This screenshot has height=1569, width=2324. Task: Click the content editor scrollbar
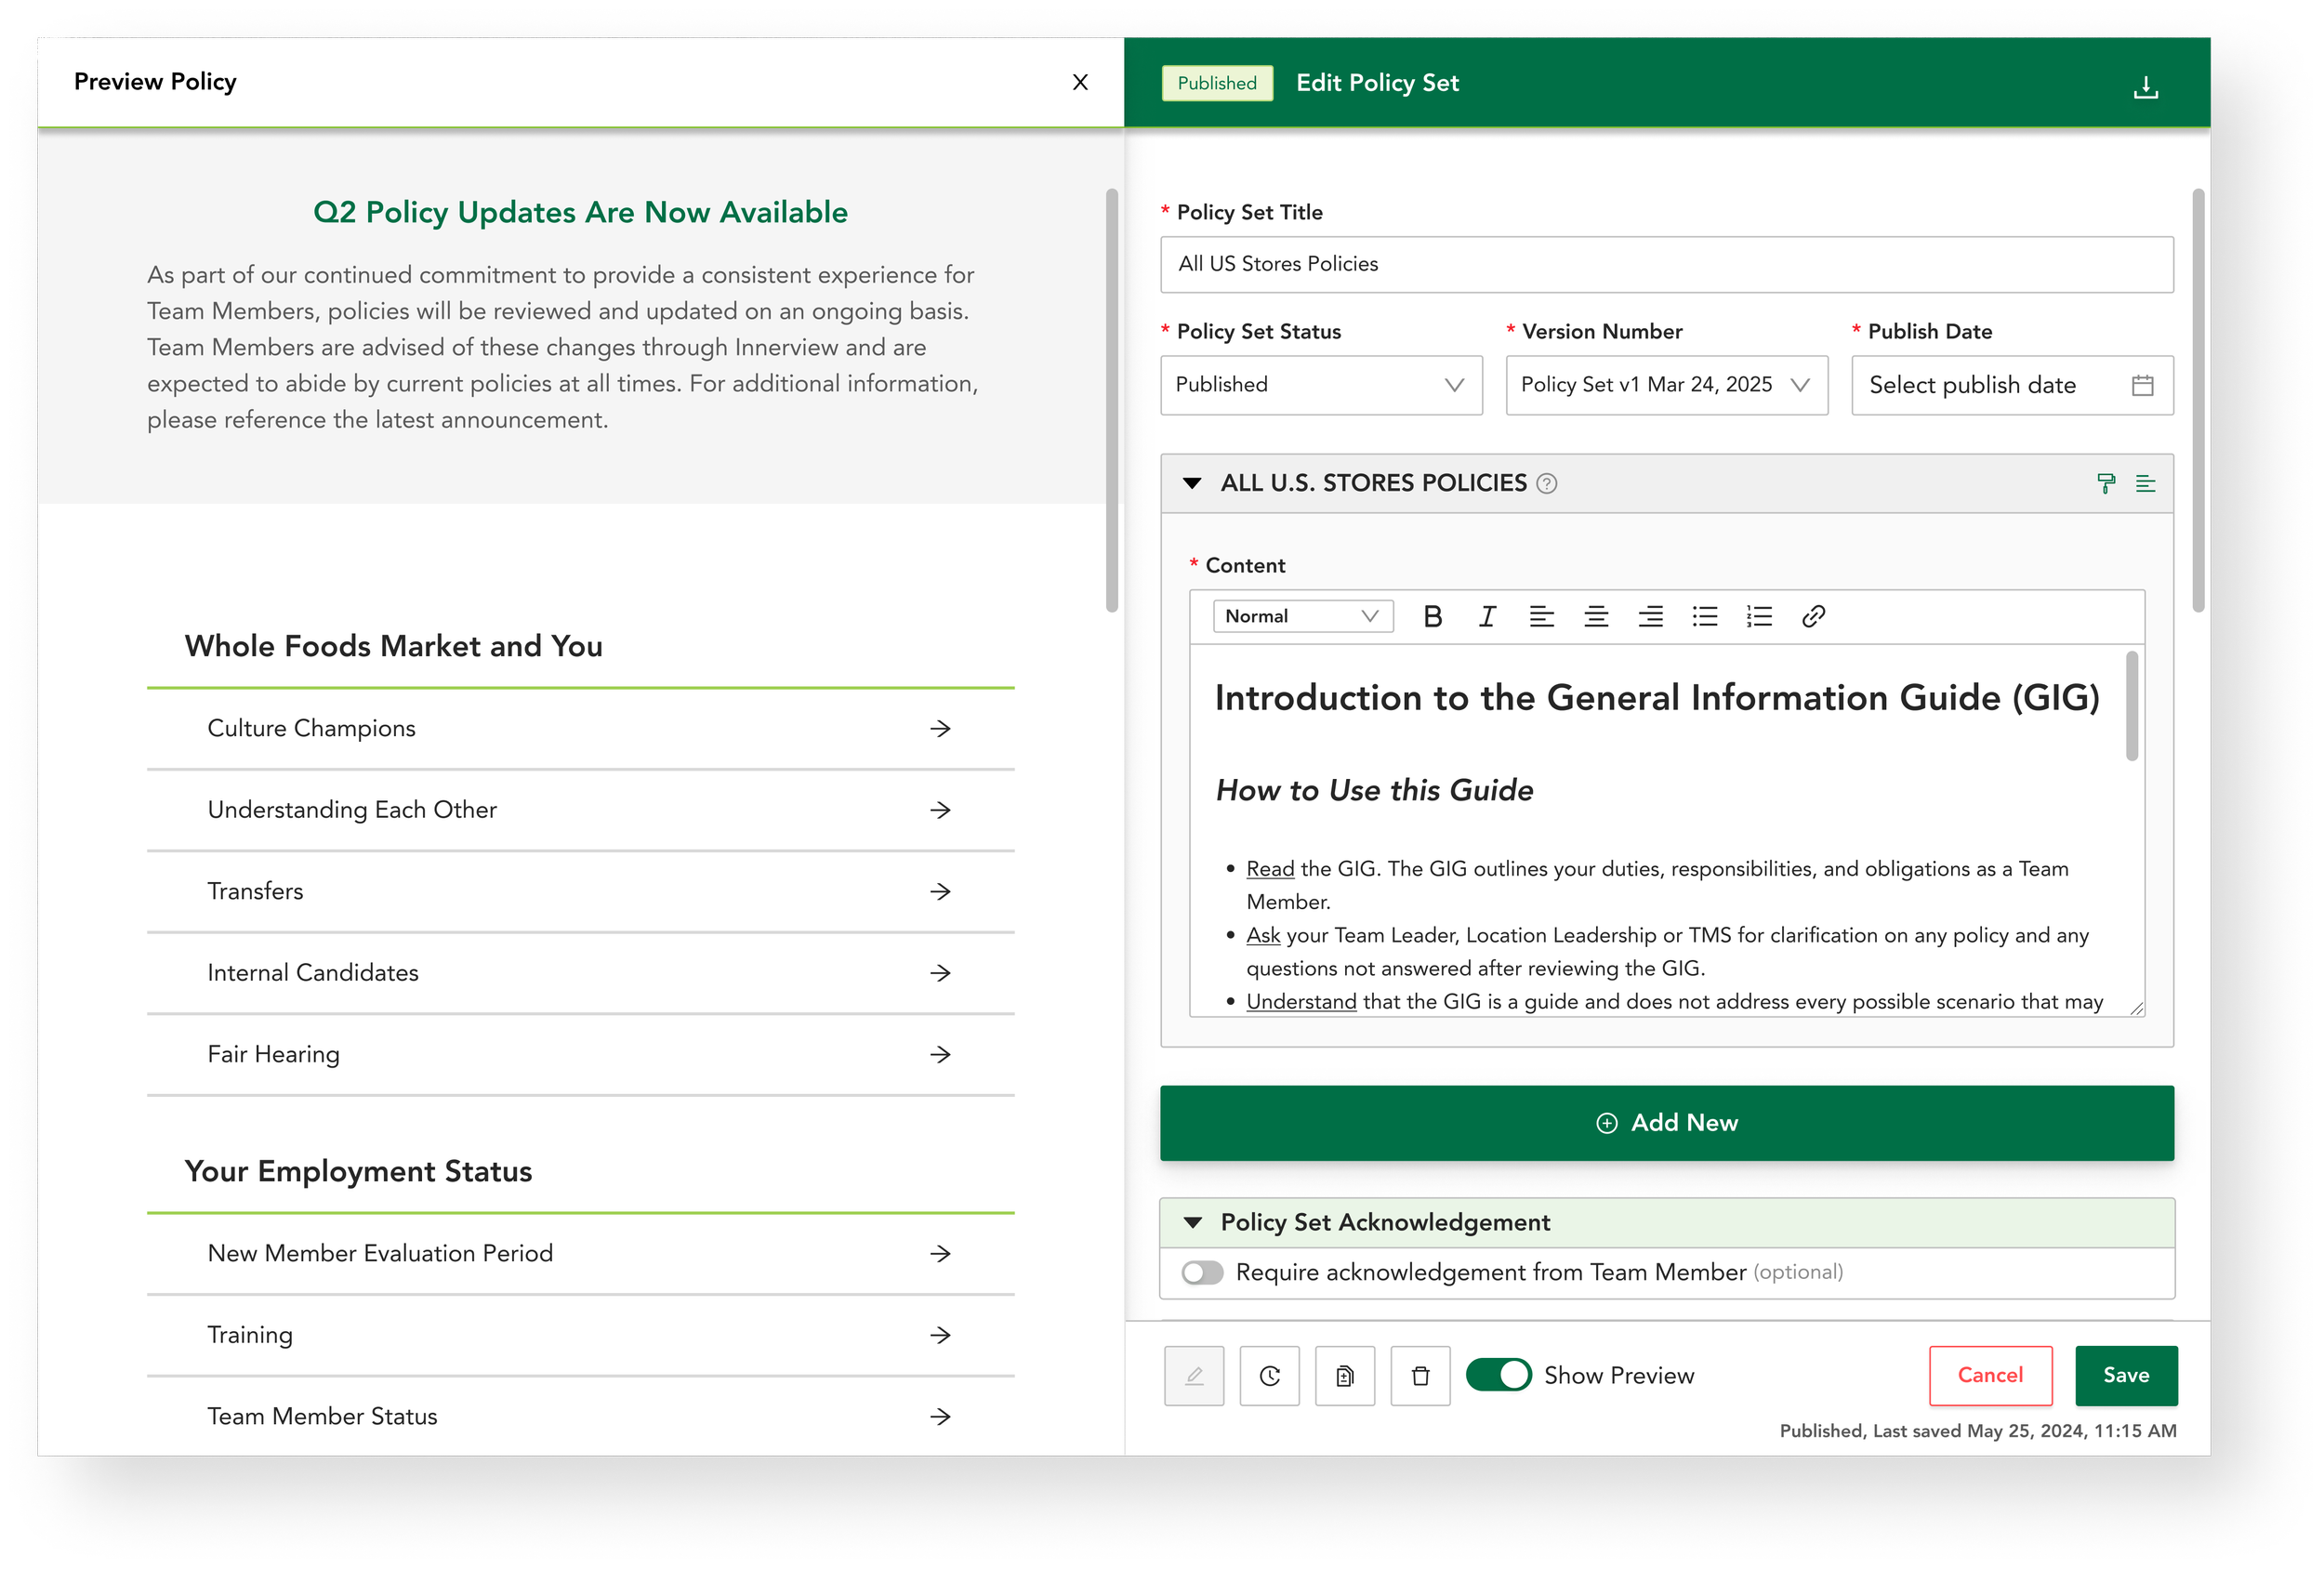[x=2131, y=706]
